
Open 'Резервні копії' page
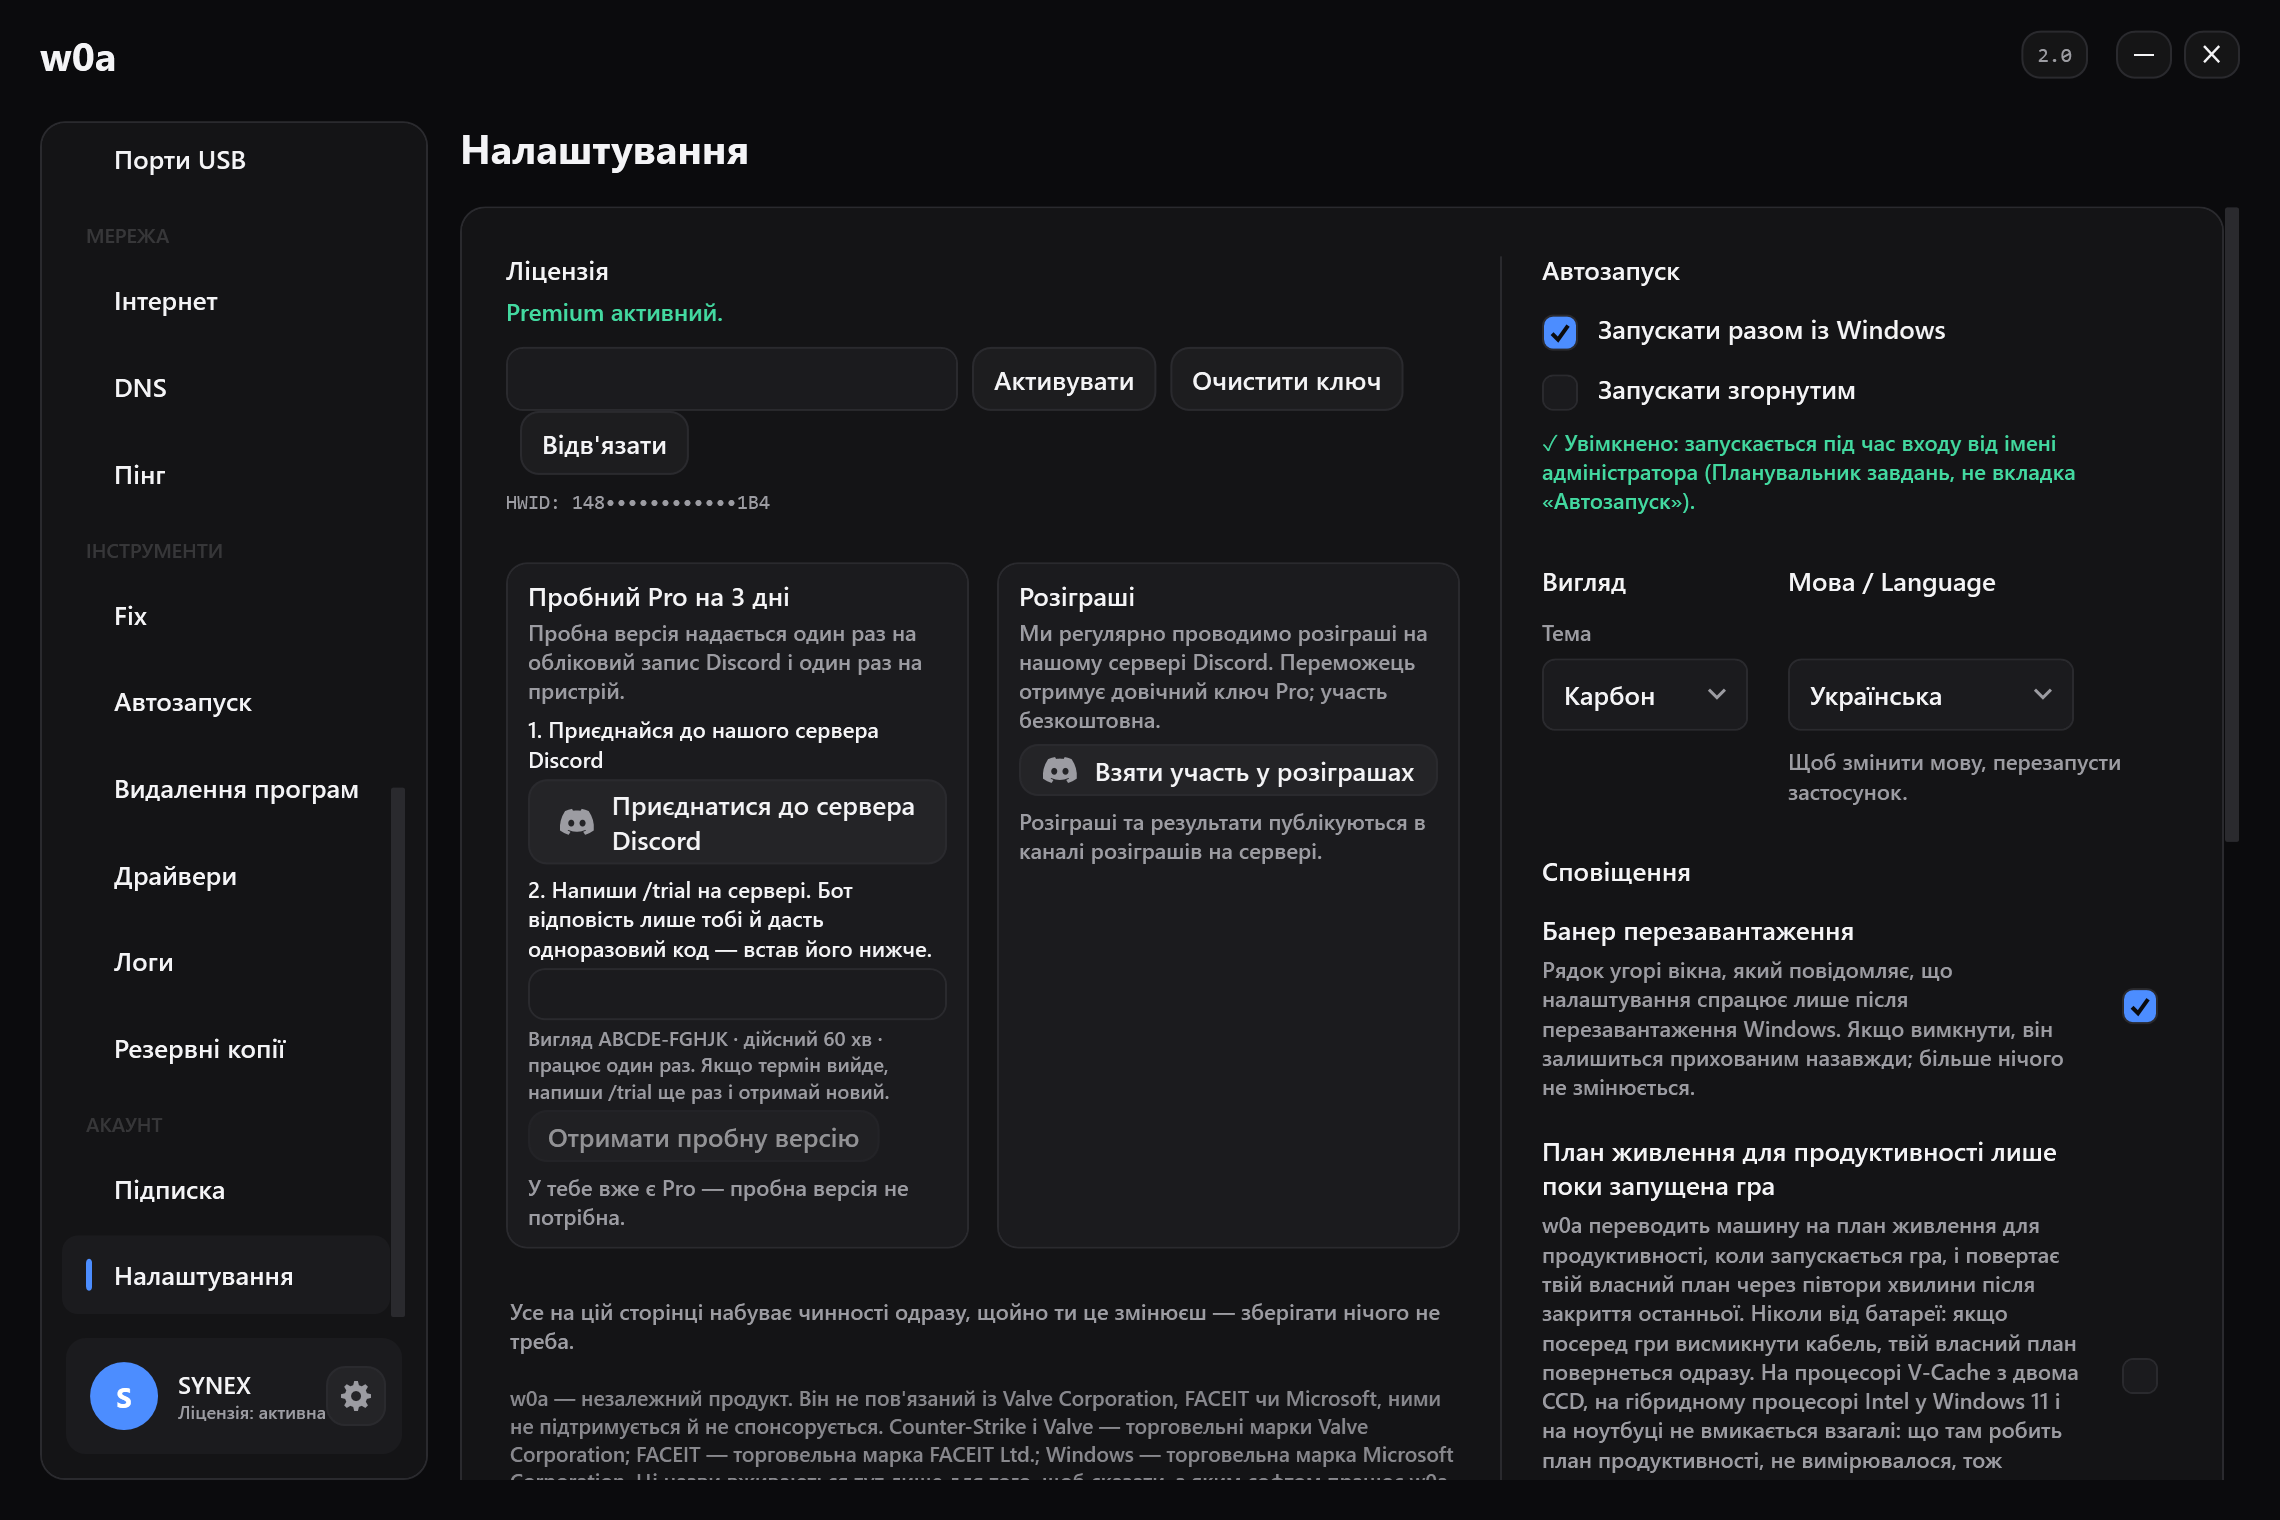(x=226, y=1050)
